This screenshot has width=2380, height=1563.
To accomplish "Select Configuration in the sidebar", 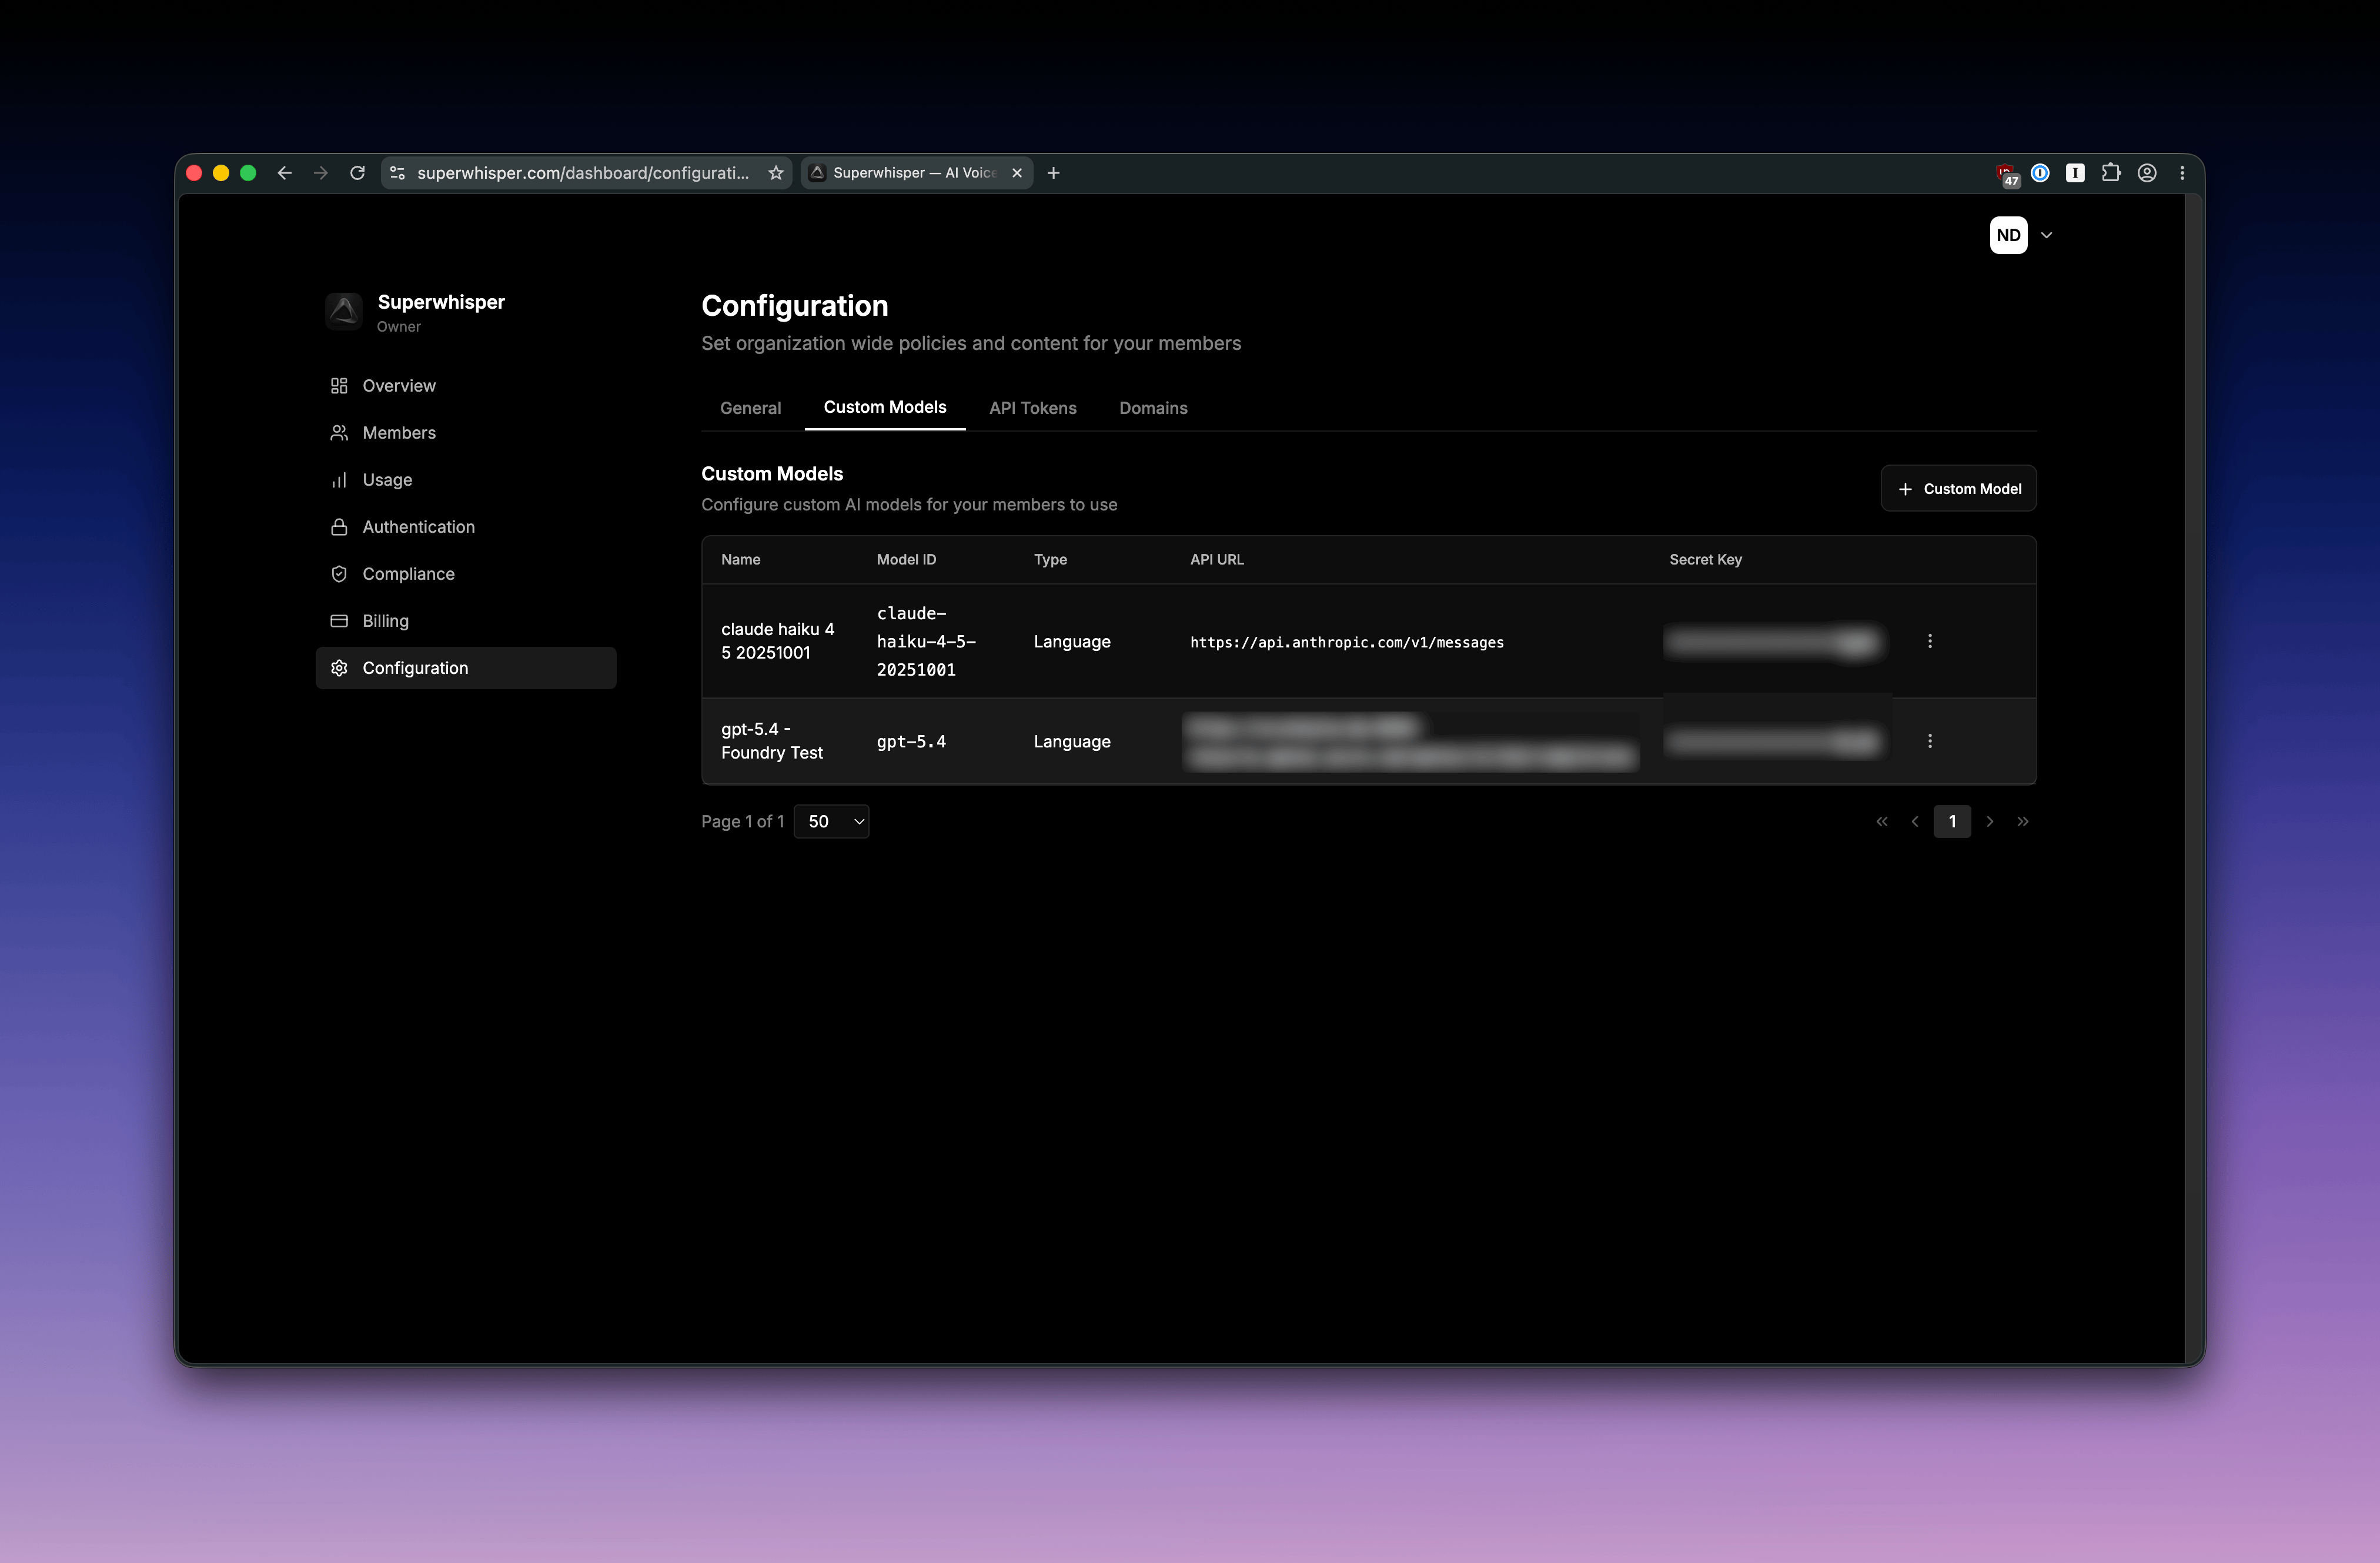I will click(466, 668).
